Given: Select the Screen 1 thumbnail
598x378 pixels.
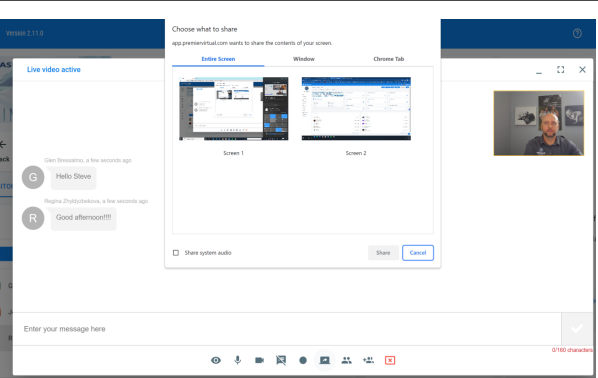Looking at the screenshot, I should tap(234, 109).
